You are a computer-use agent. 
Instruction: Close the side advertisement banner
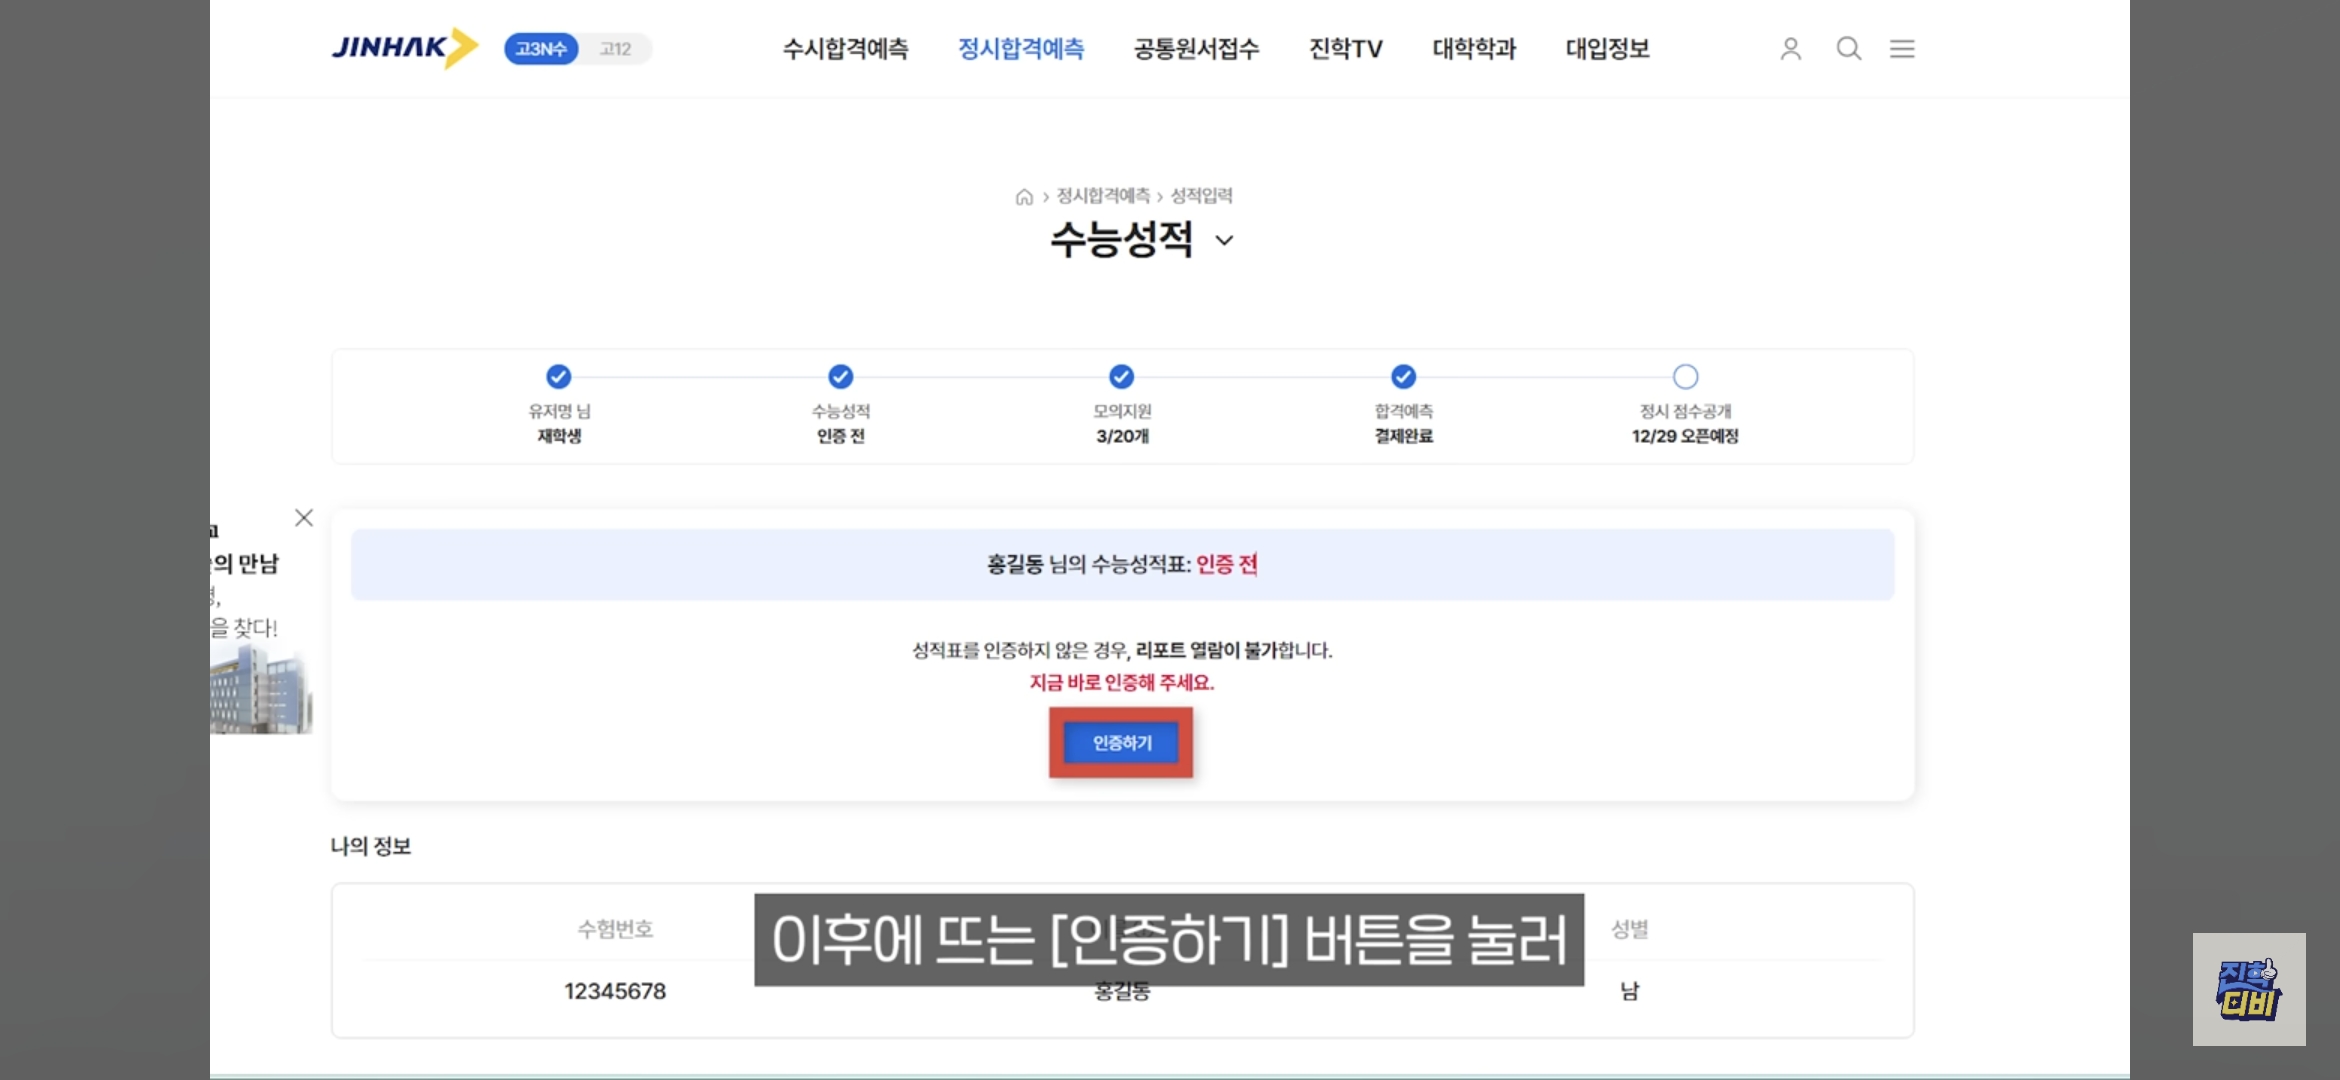click(x=304, y=517)
